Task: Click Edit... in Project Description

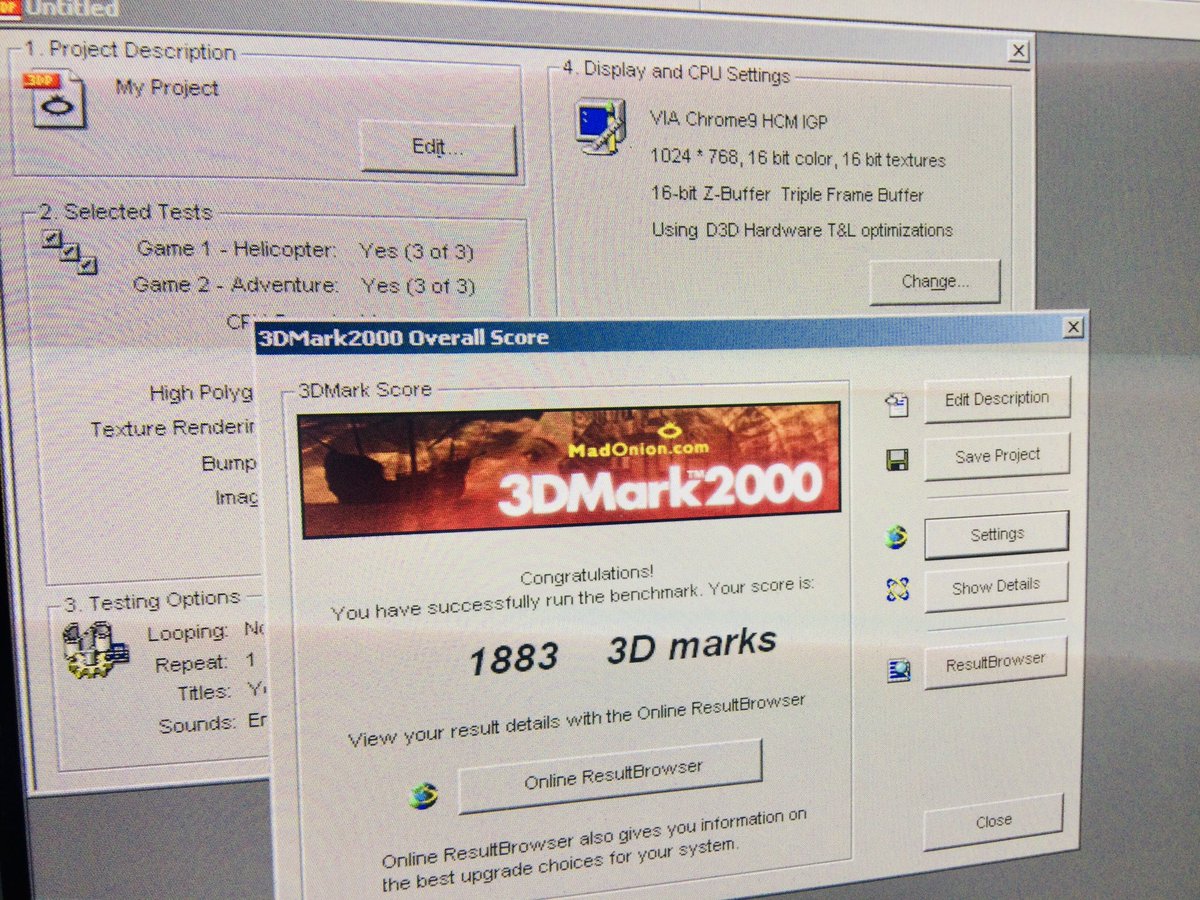Action: pos(438,148)
